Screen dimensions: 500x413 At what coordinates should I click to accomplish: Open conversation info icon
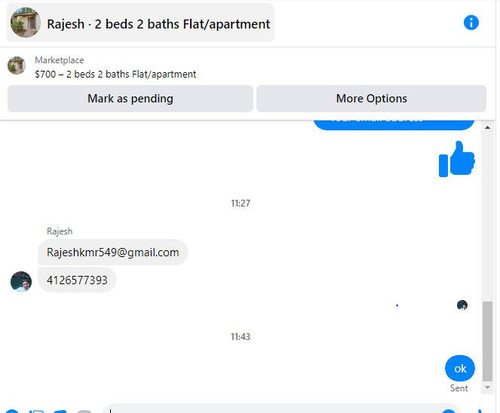(471, 23)
